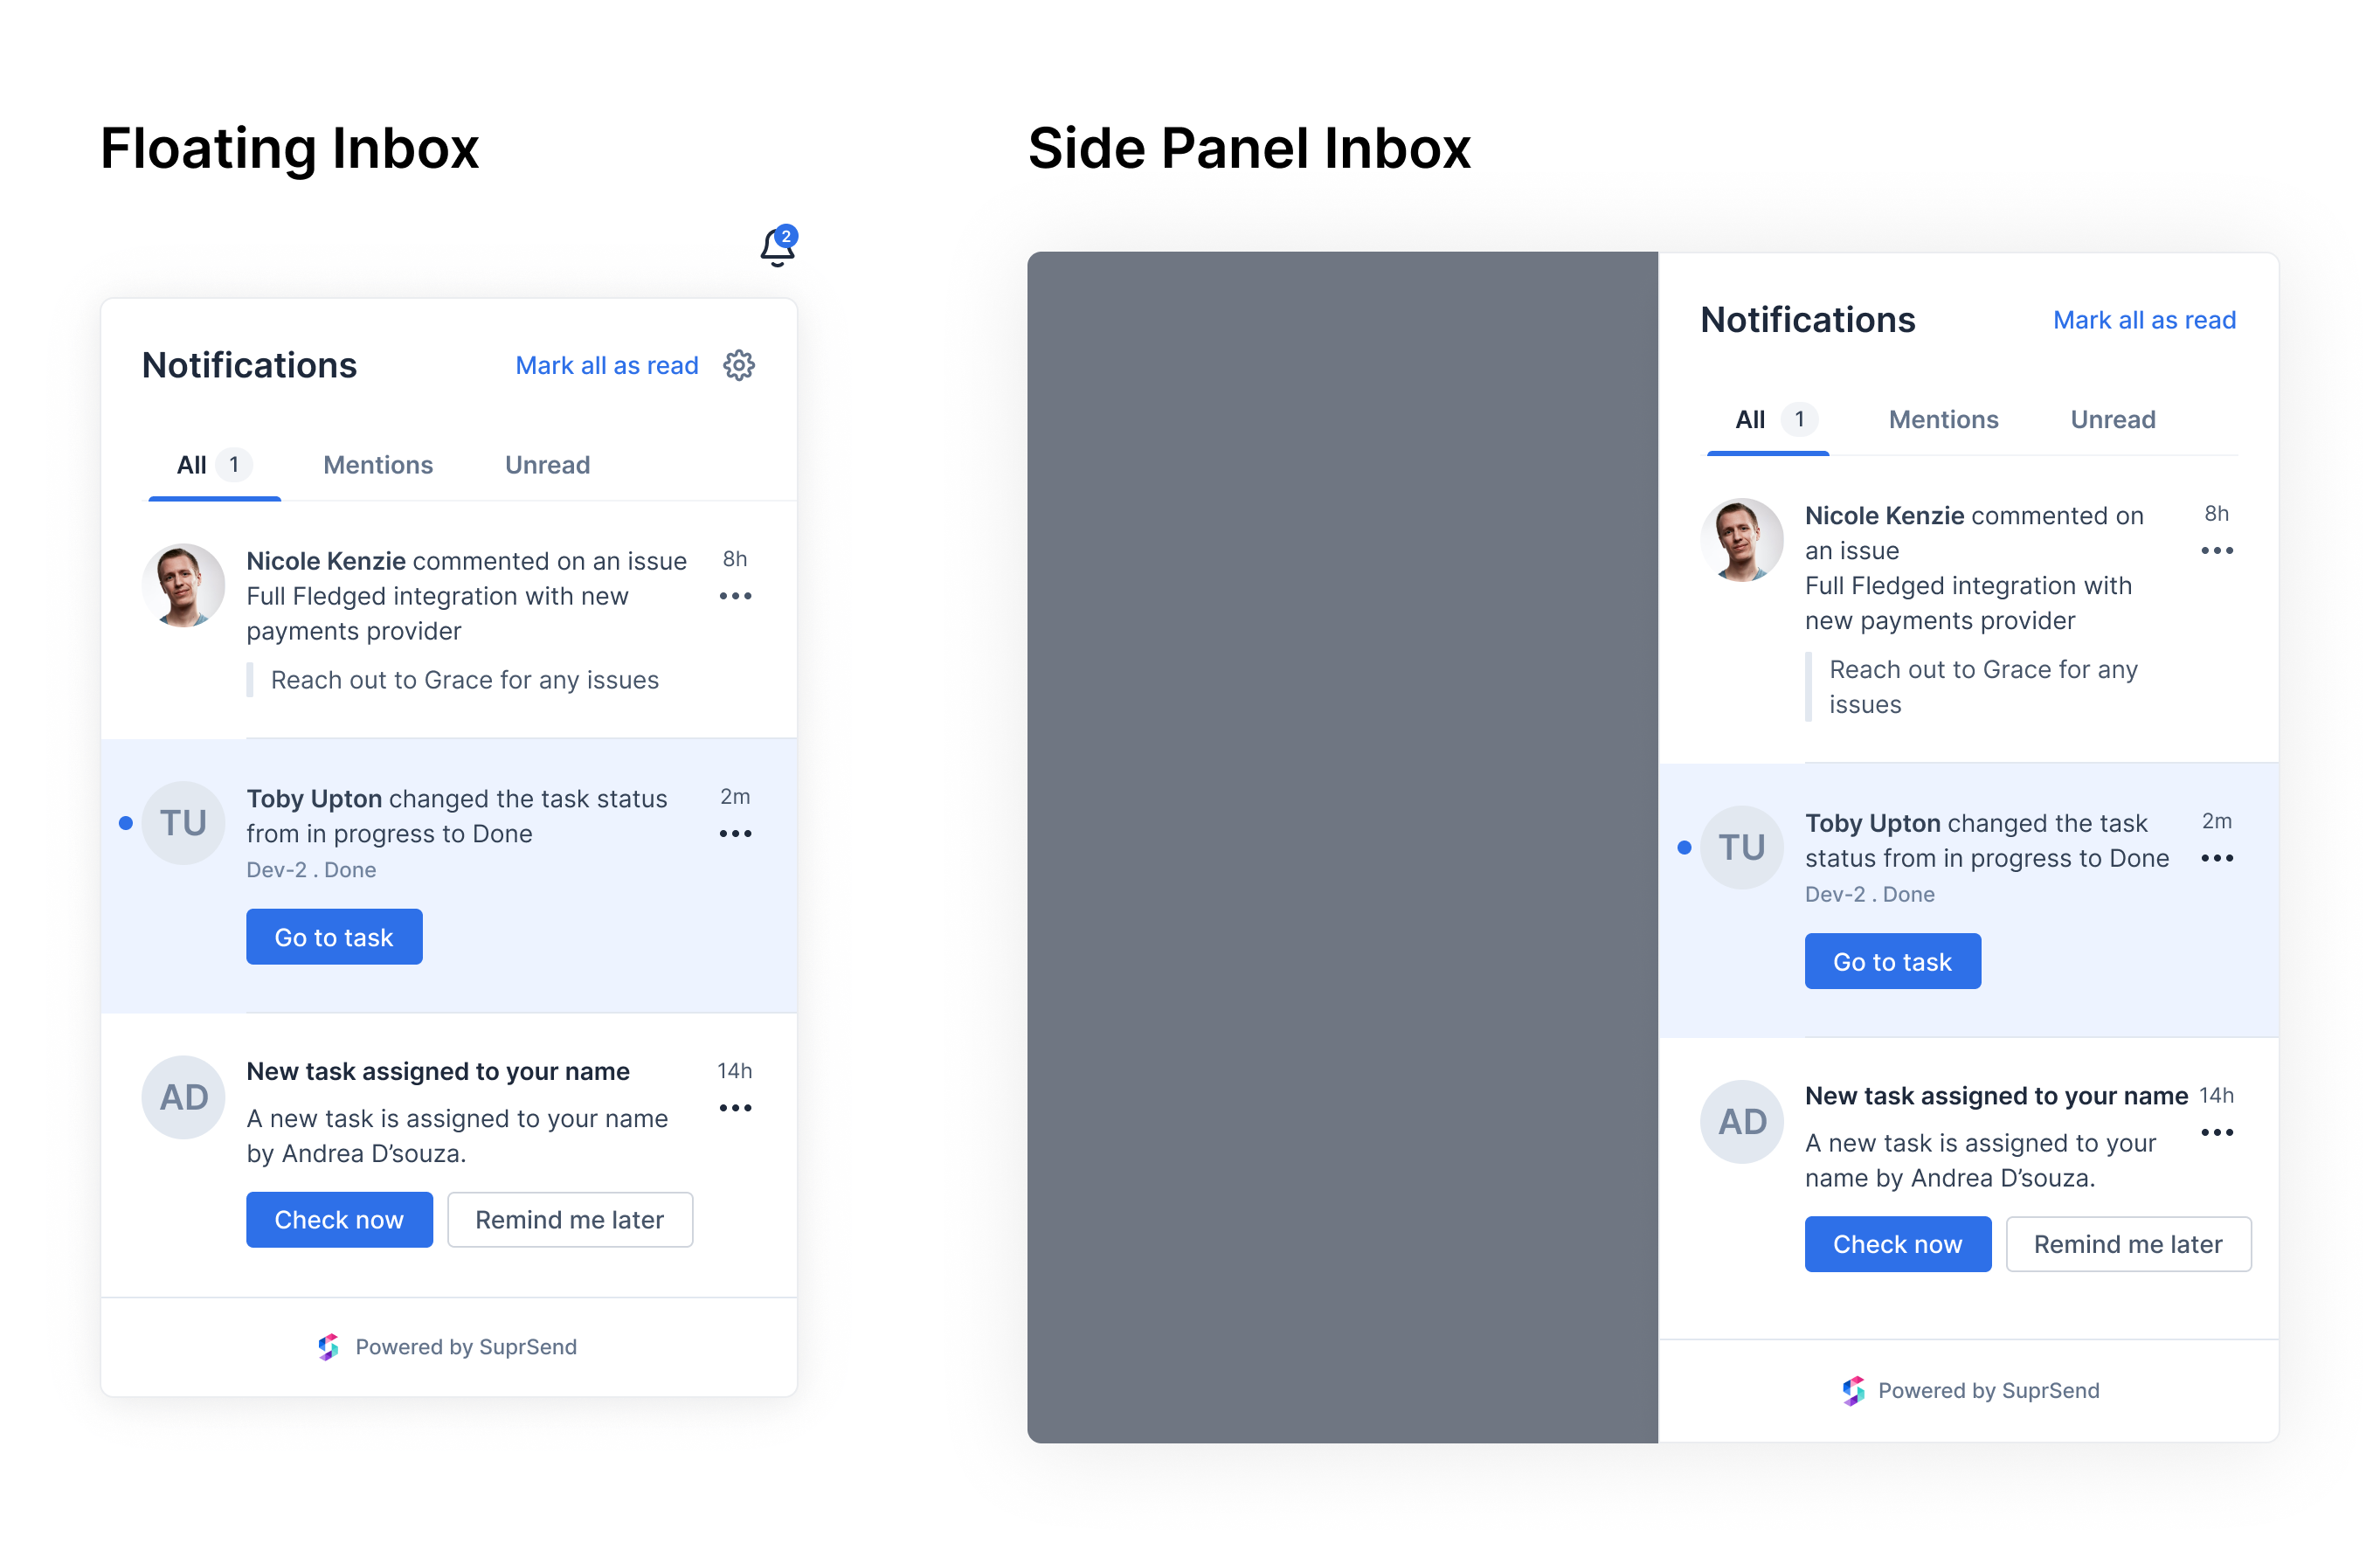This screenshot has width=2380, height=1557.
Task: Click Check now in side panel
Action: point(1897,1243)
